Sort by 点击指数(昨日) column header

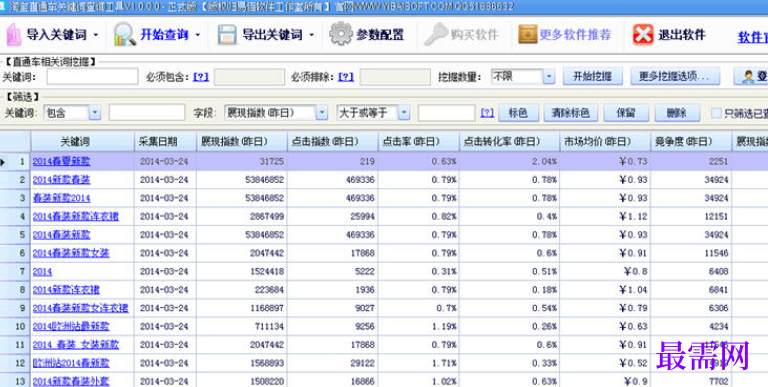pos(333,142)
